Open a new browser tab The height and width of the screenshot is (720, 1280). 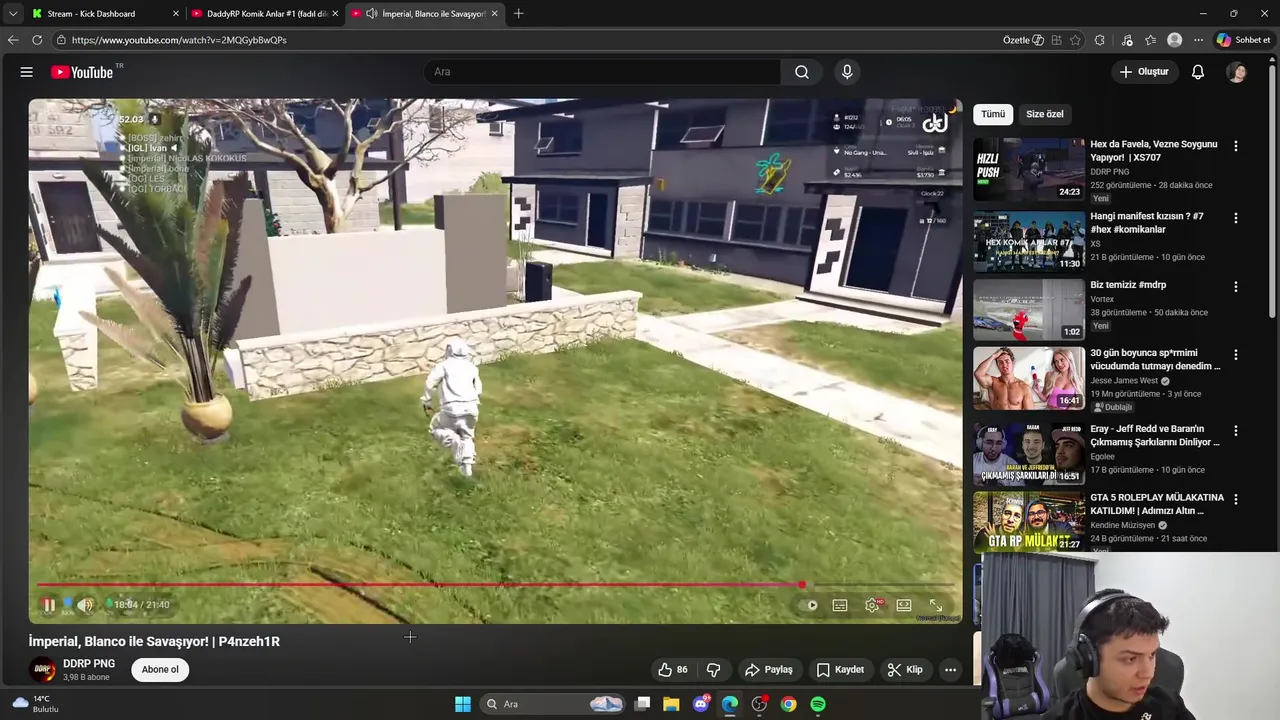pyautogui.click(x=518, y=14)
